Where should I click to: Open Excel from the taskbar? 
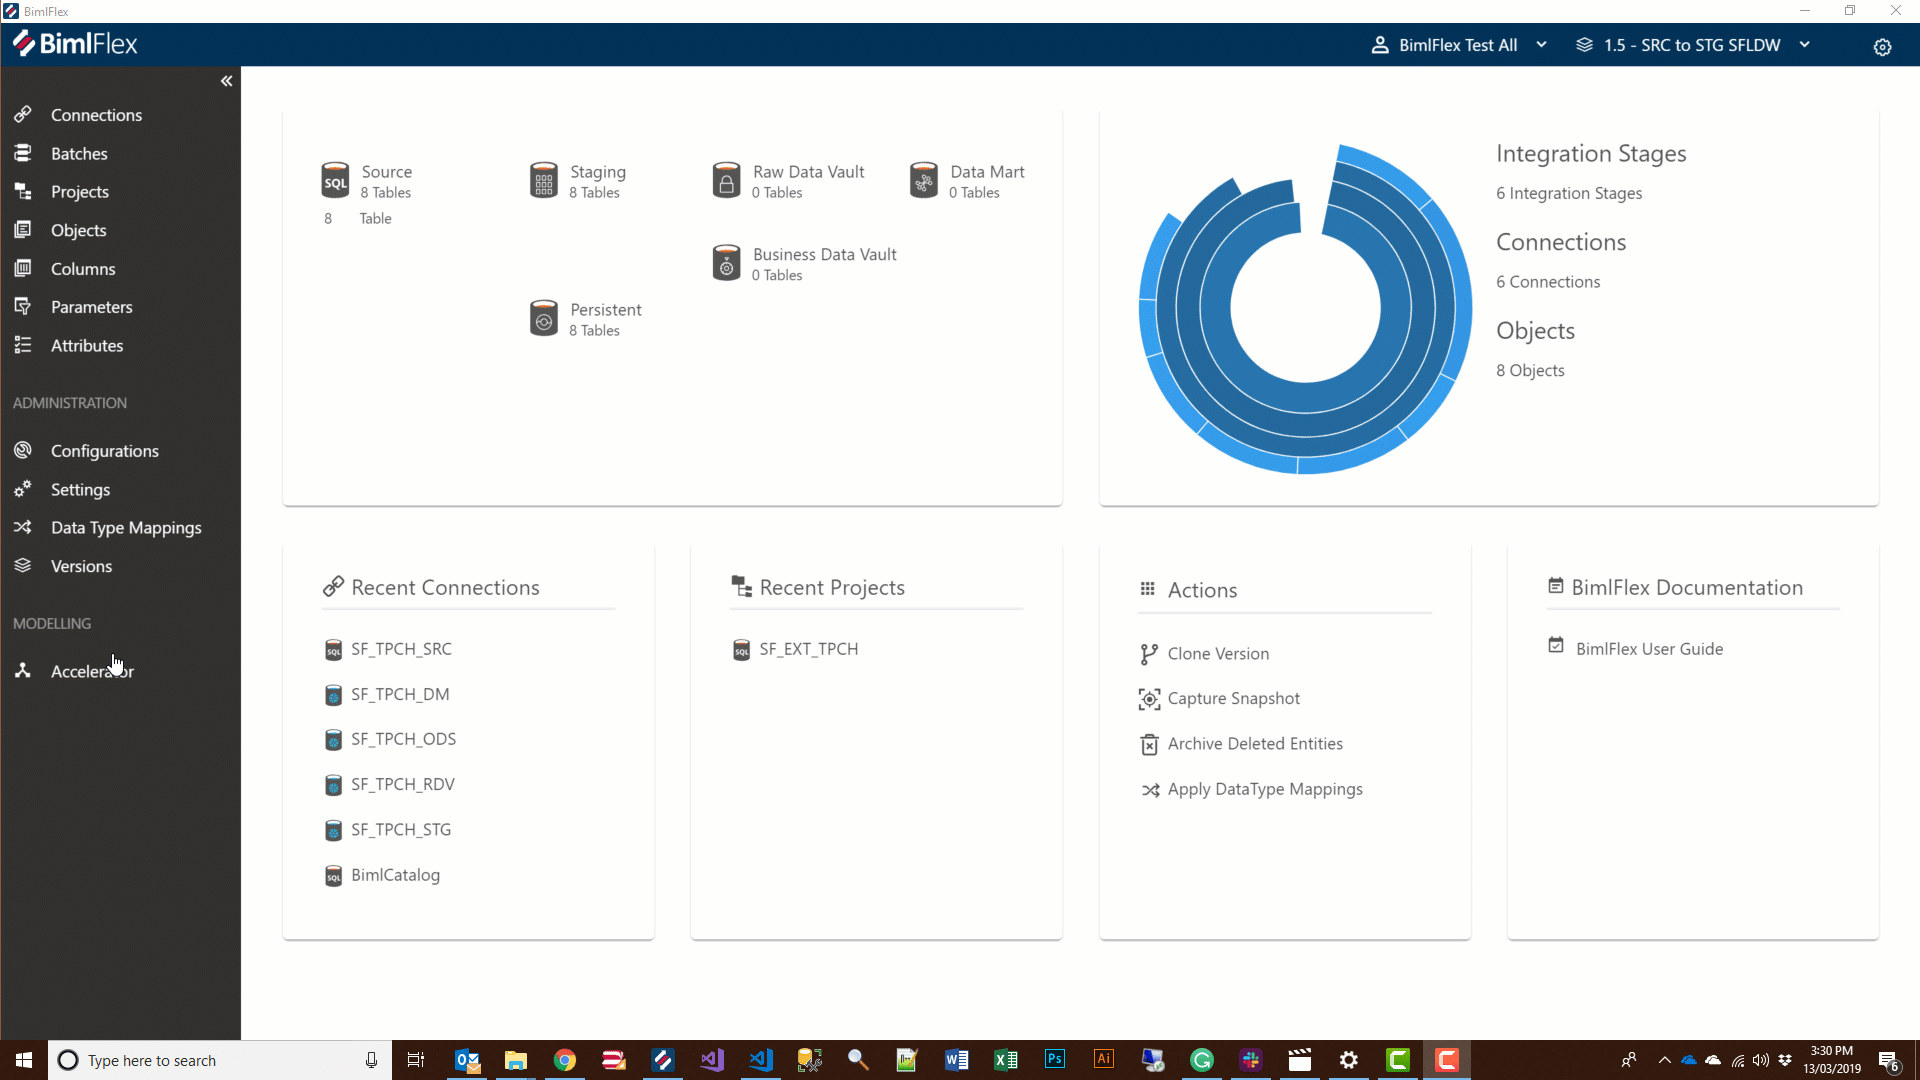[1006, 1060]
